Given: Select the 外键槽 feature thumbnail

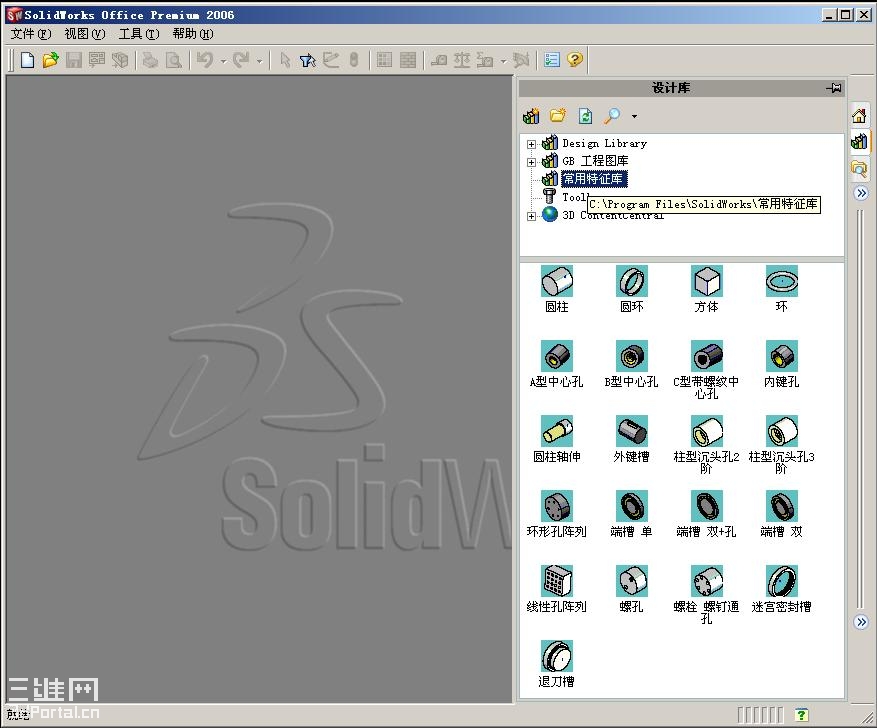Looking at the screenshot, I should (631, 431).
